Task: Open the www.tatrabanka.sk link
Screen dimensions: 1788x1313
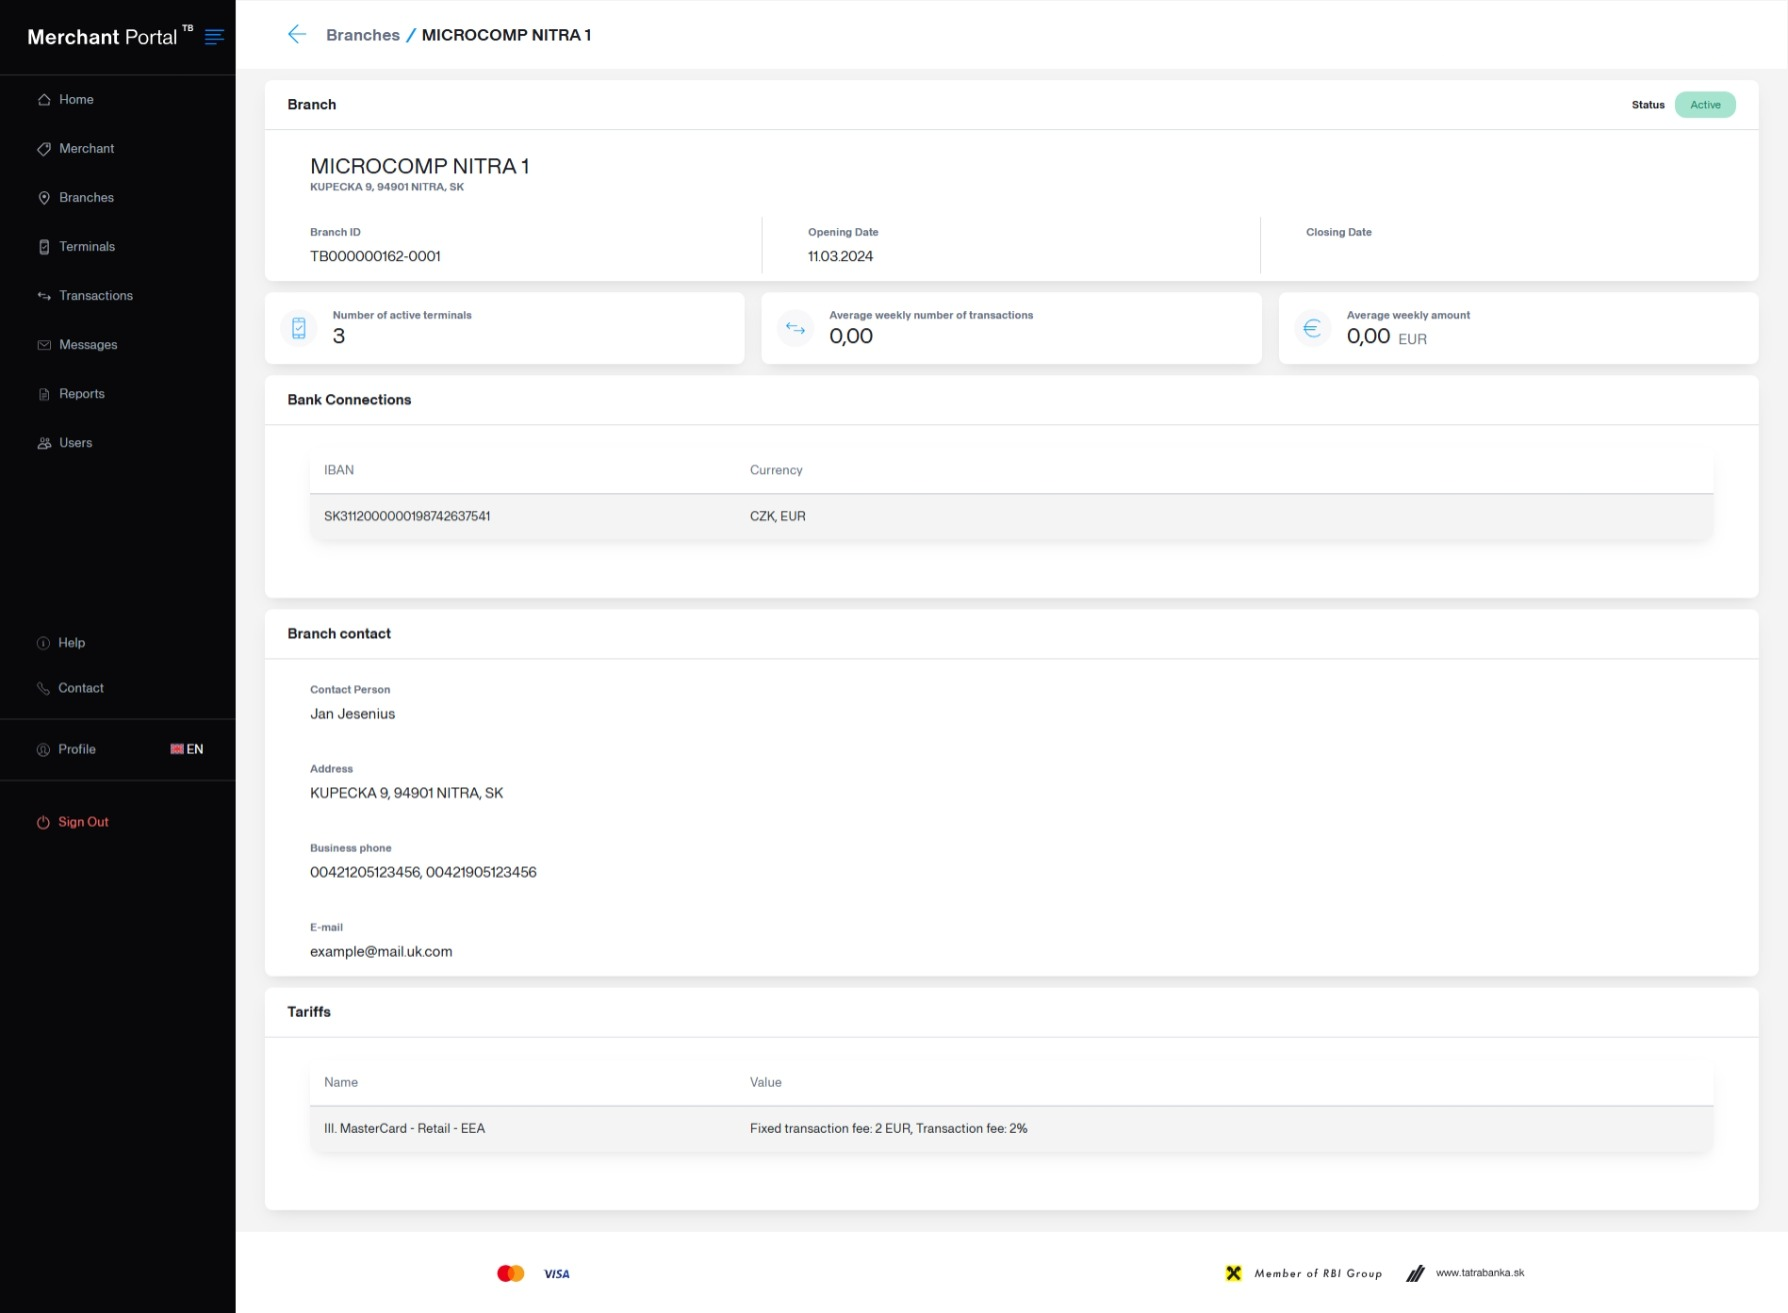Action: 1479,1273
